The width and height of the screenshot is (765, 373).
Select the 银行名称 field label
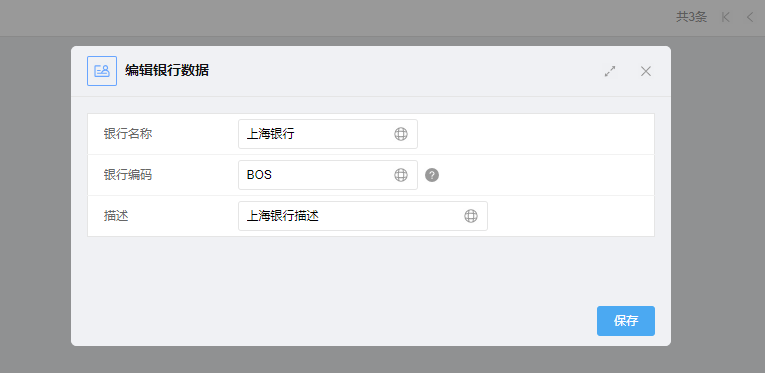click(128, 134)
